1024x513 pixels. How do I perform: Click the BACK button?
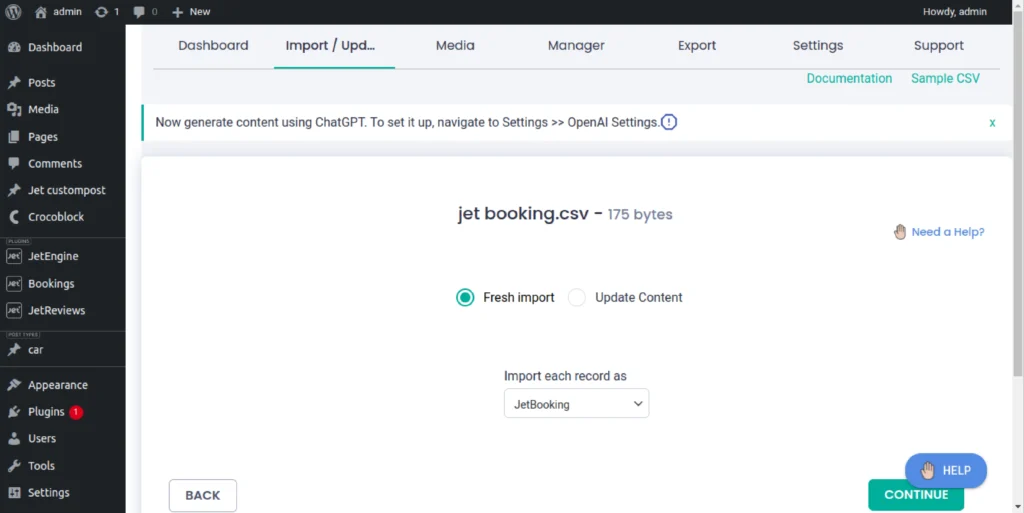click(203, 495)
